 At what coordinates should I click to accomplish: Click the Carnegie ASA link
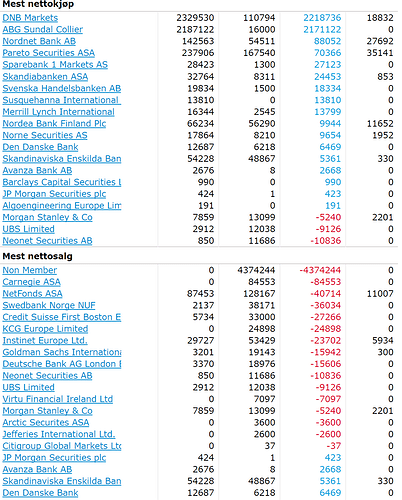[x=32, y=282]
